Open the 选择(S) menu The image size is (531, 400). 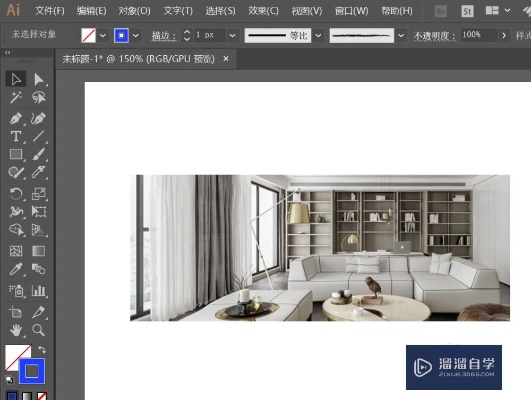[x=220, y=11]
